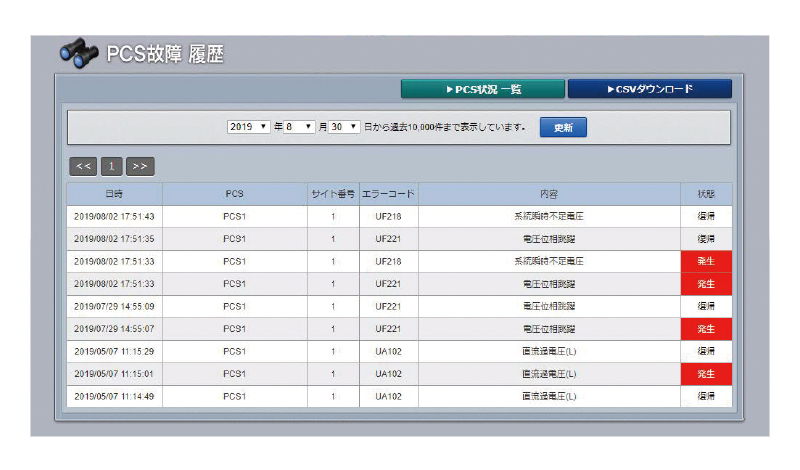Click PCS1 in the 14:55:09 row

235,306
